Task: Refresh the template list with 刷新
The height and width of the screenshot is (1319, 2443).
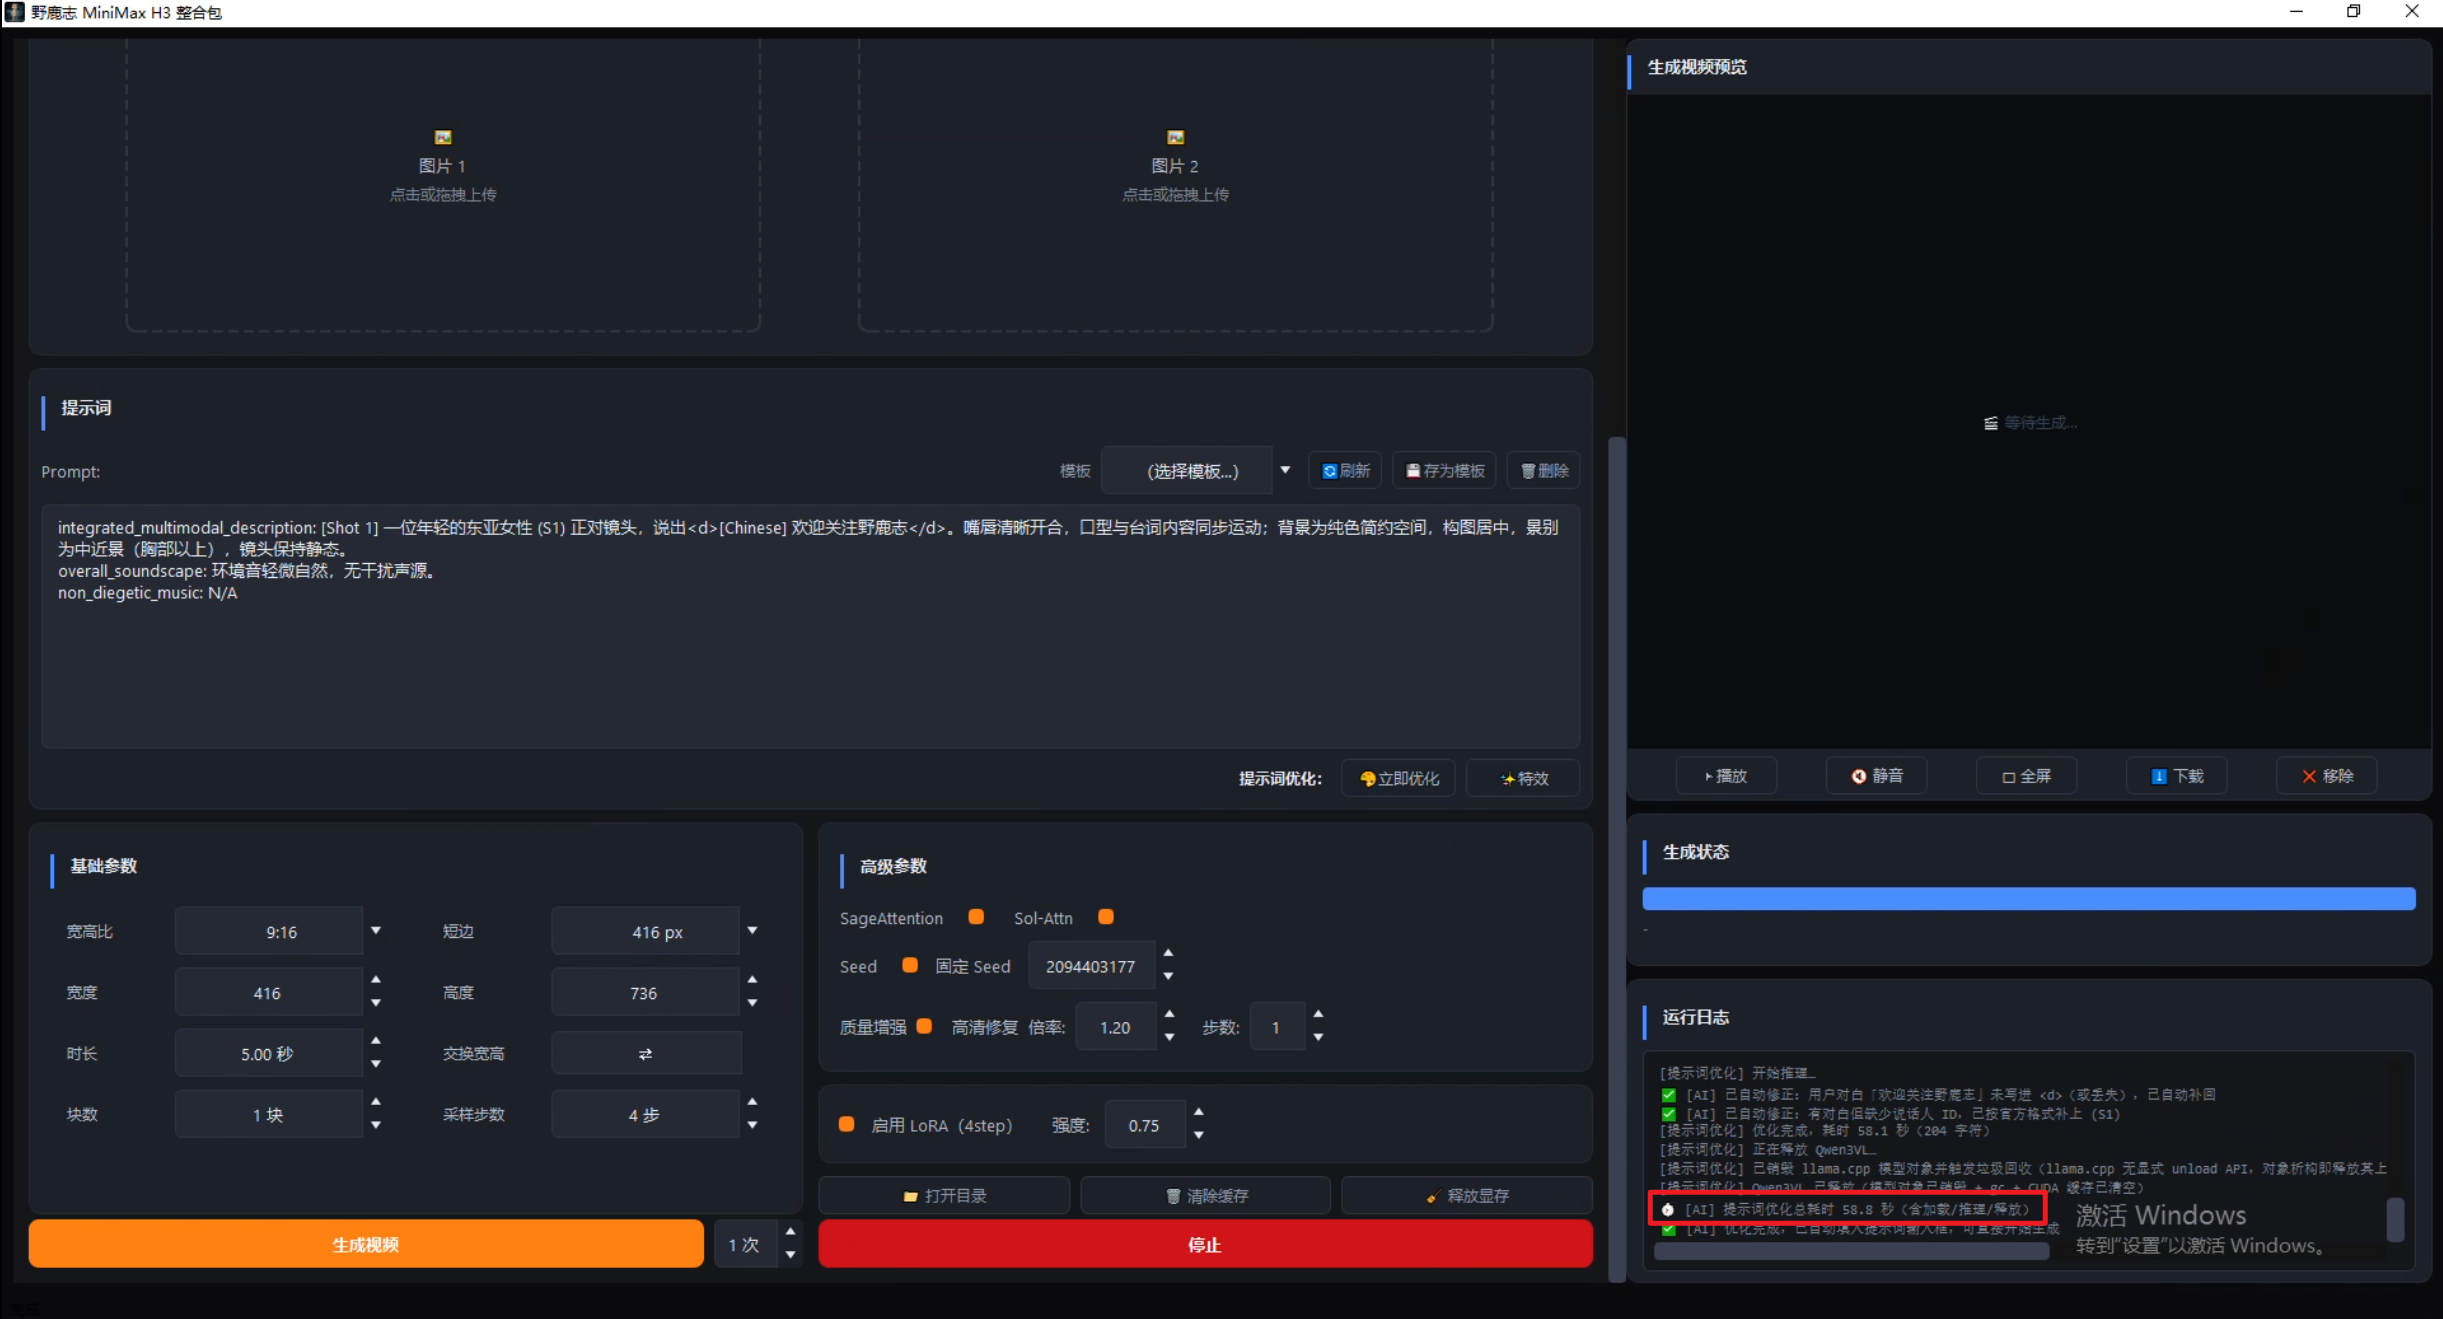Action: (1345, 471)
